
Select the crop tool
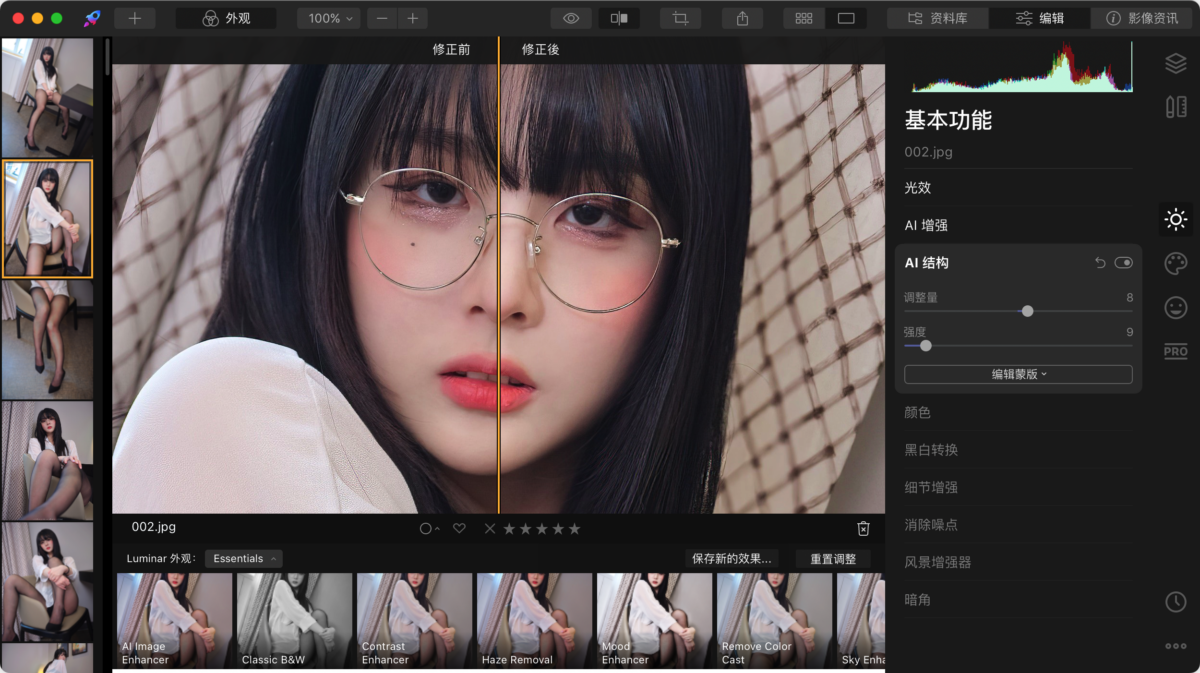click(x=681, y=18)
